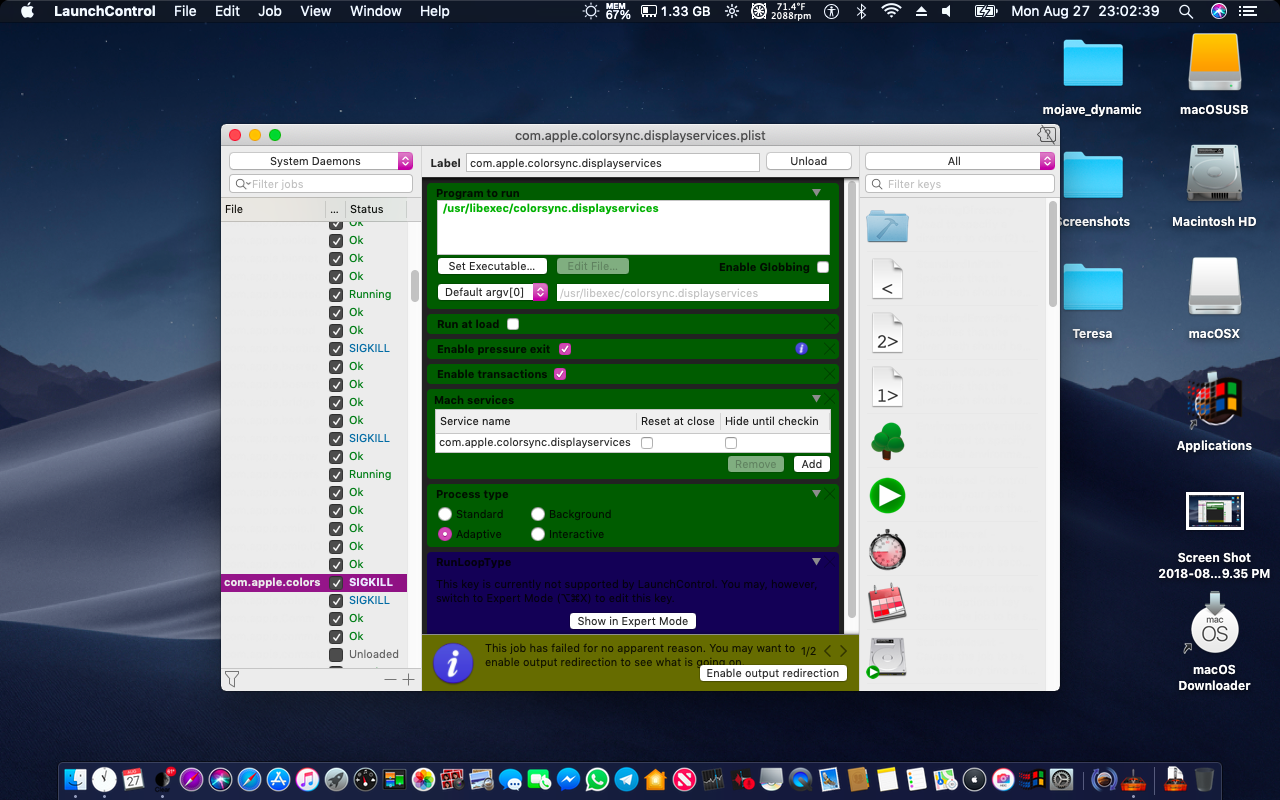Uncheck Enable transactions
The image size is (1280, 800).
click(560, 374)
